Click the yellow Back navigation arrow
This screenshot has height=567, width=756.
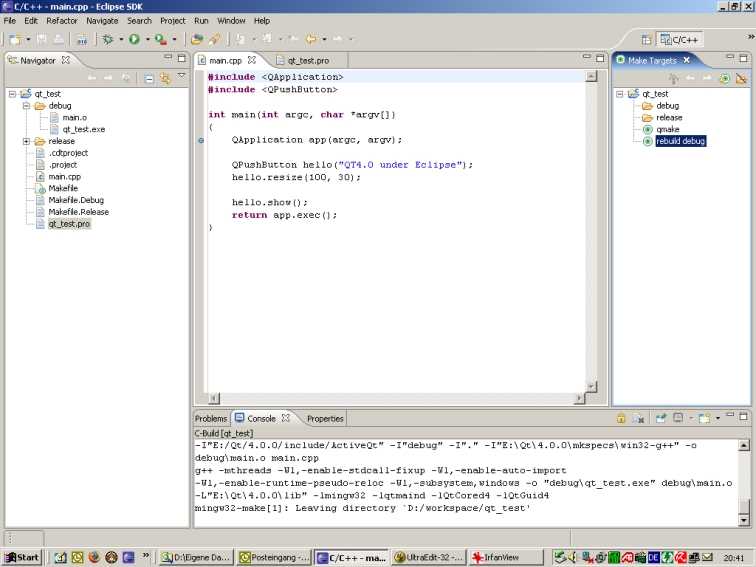(x=311, y=39)
